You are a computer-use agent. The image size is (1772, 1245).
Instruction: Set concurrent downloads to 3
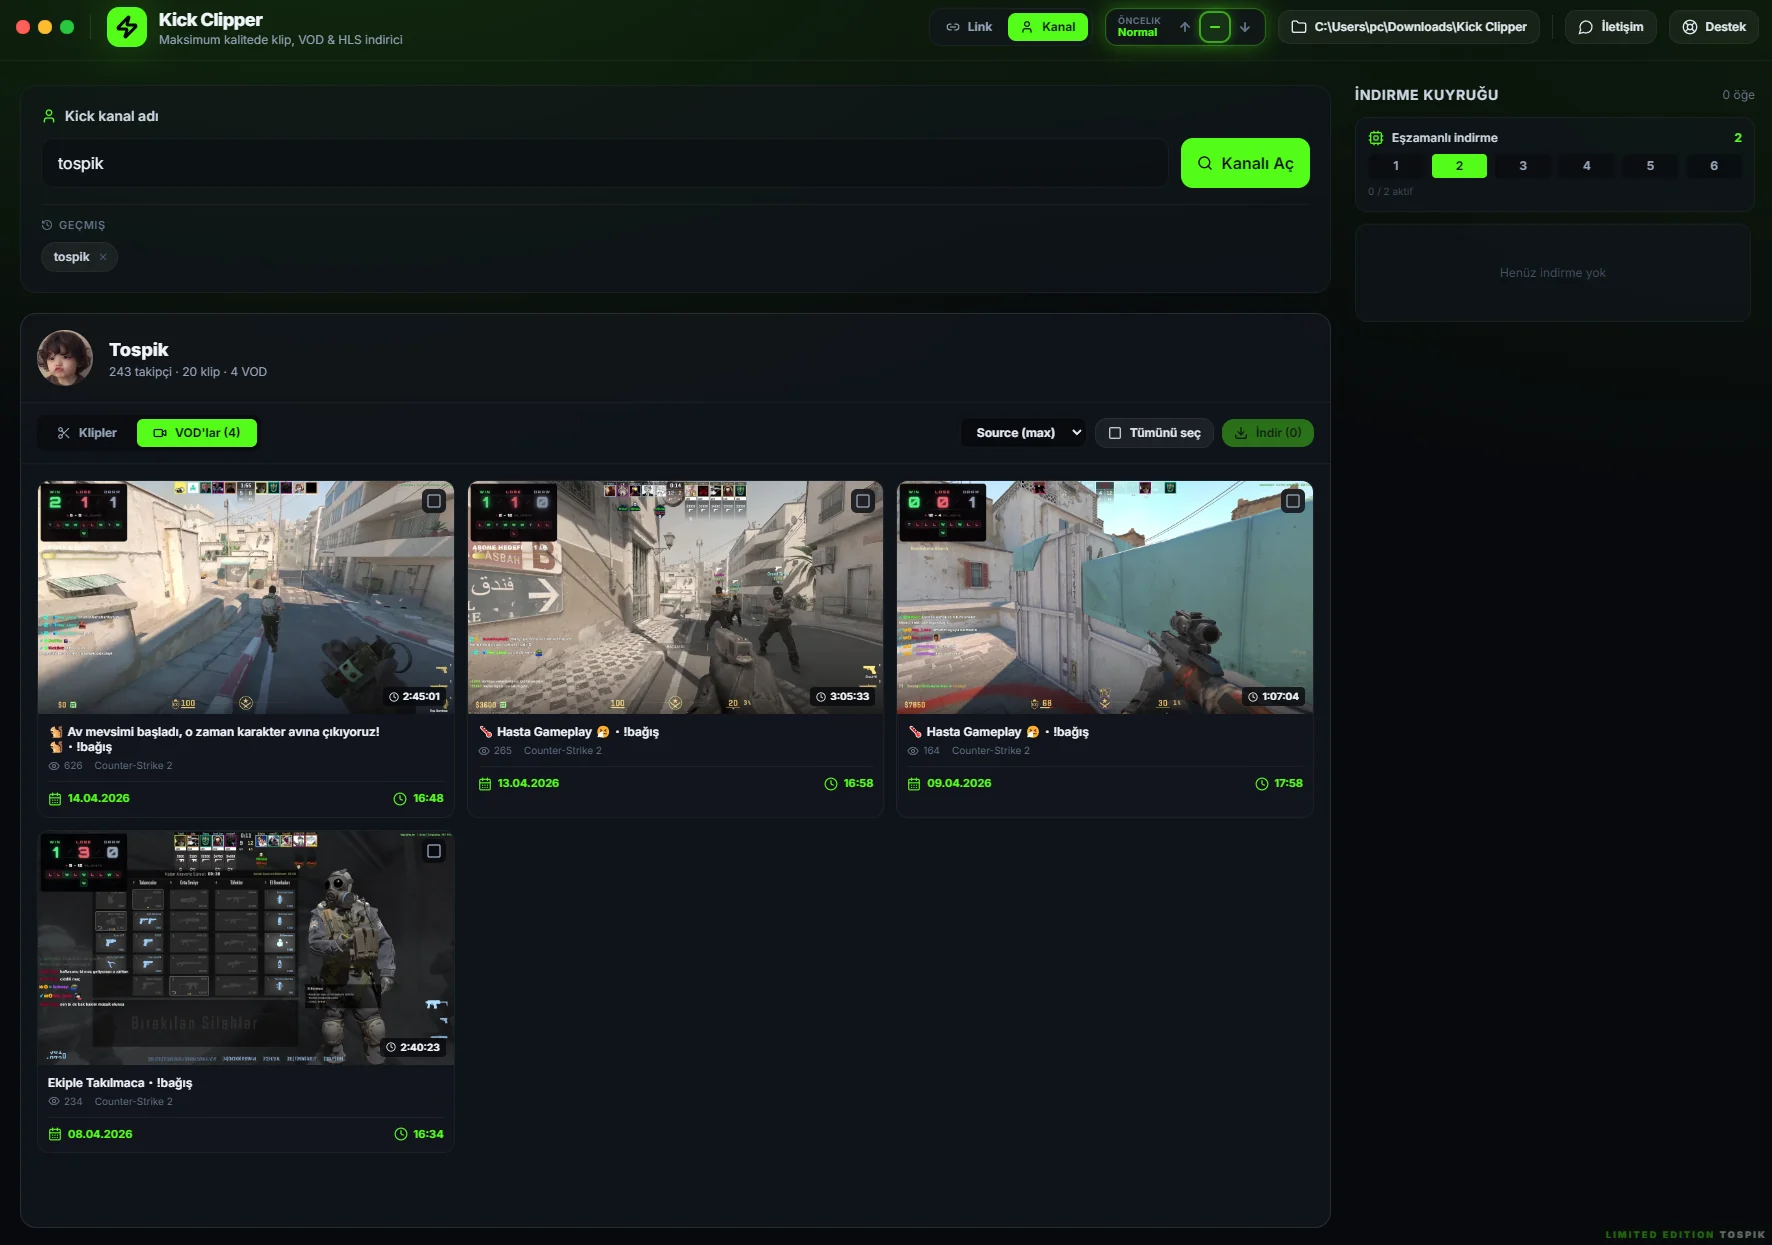point(1523,166)
